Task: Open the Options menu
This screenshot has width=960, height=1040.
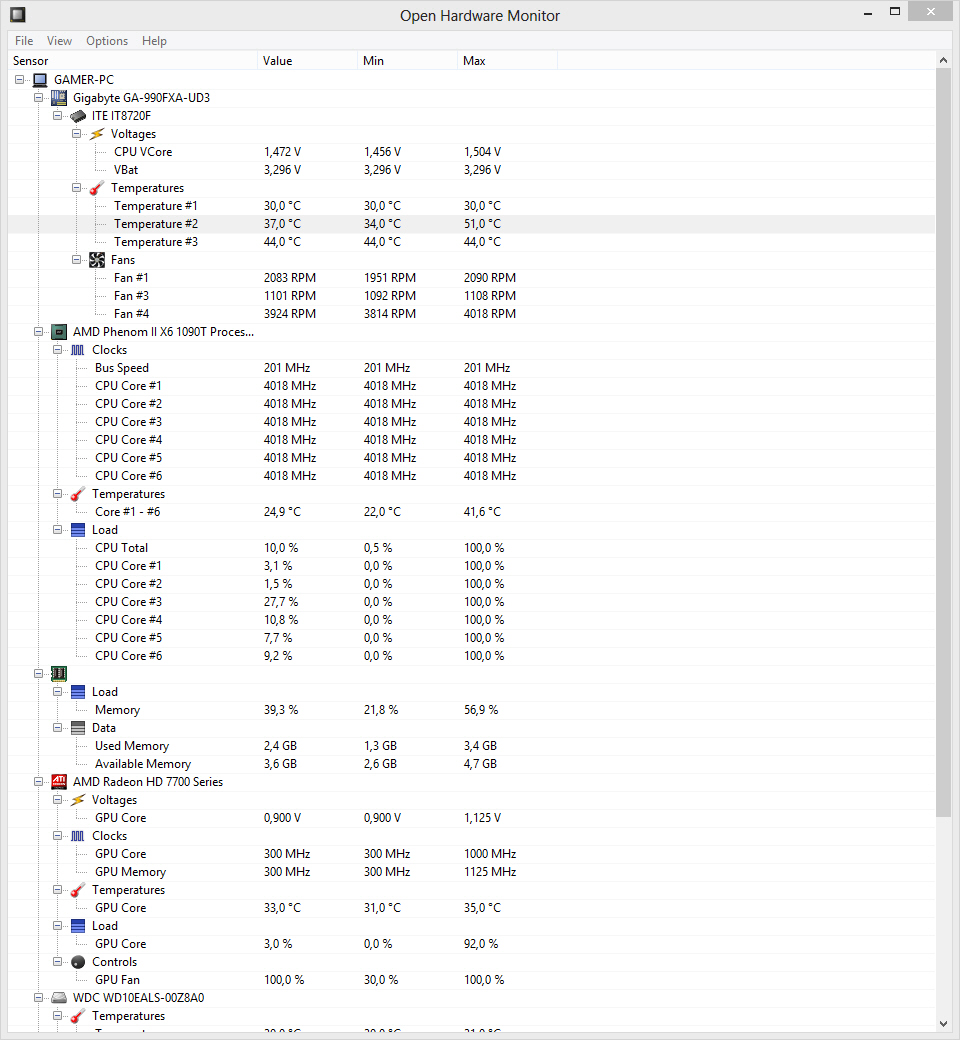Action: (x=107, y=40)
